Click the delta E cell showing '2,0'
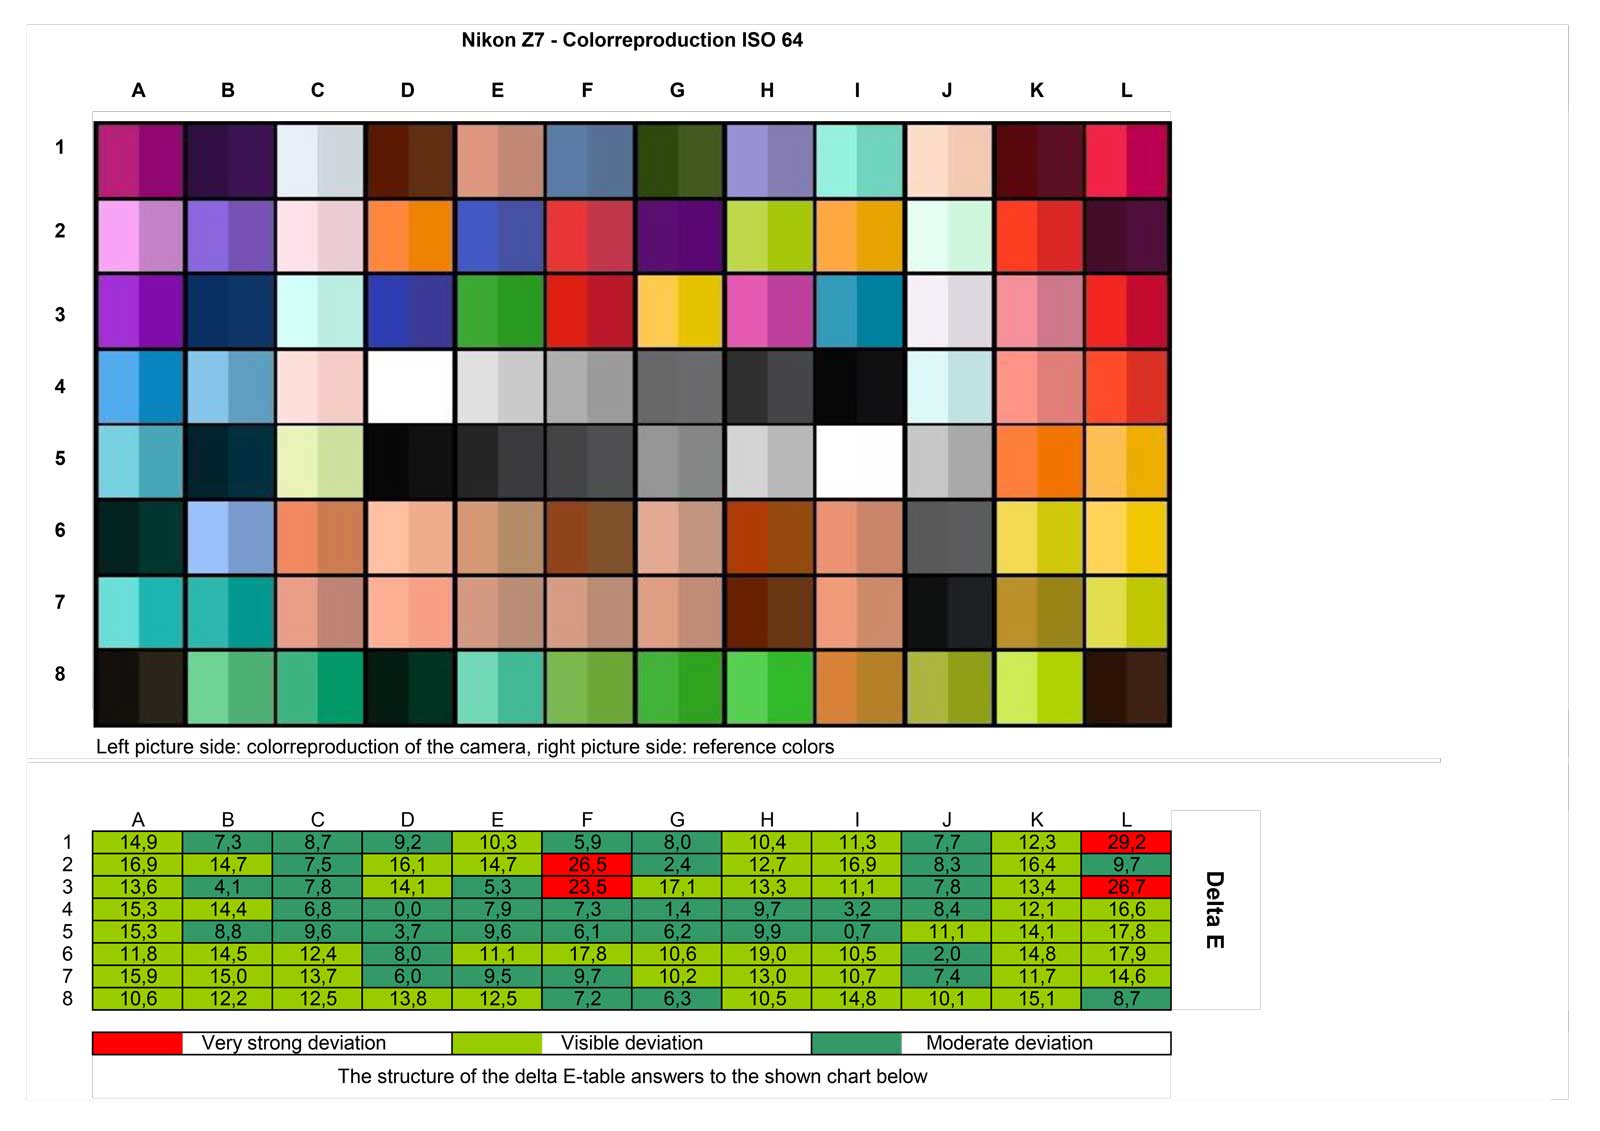Image resolution: width=1600 pixels, height=1131 pixels. click(947, 954)
